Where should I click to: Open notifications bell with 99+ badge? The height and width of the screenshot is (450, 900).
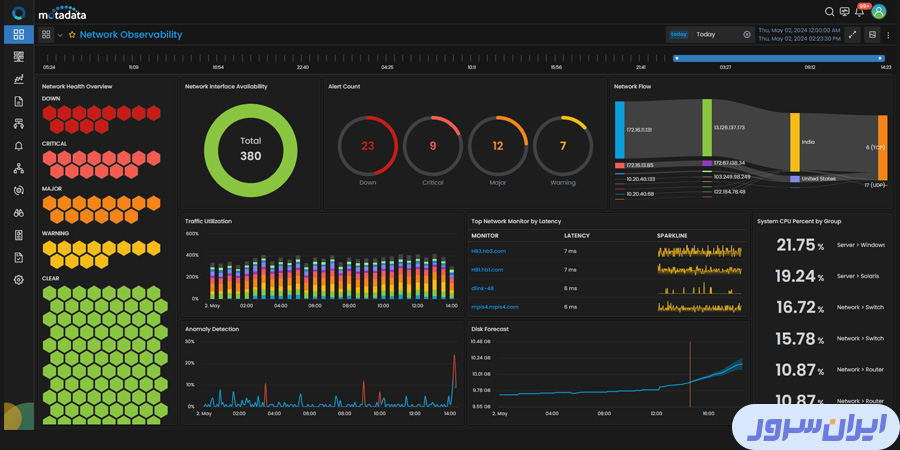(860, 12)
